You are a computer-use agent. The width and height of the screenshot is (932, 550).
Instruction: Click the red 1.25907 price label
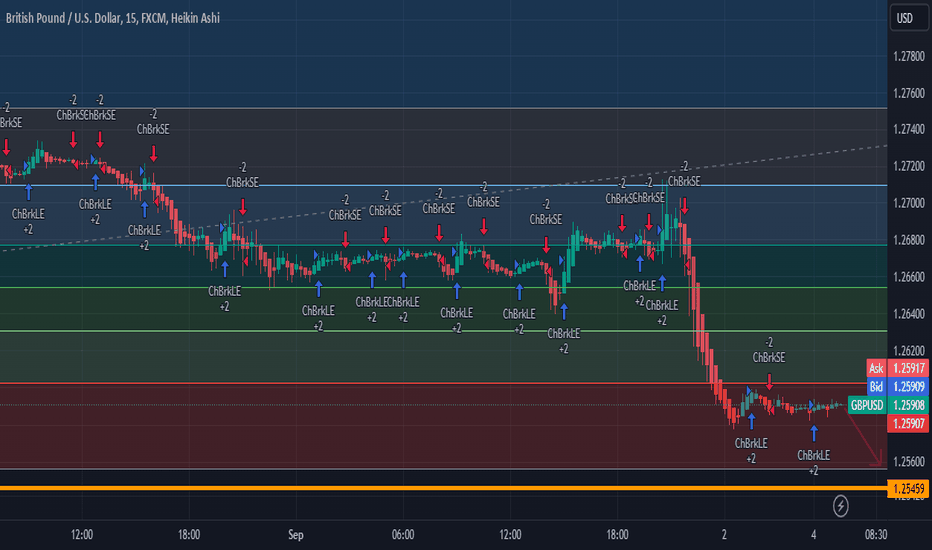coord(908,423)
